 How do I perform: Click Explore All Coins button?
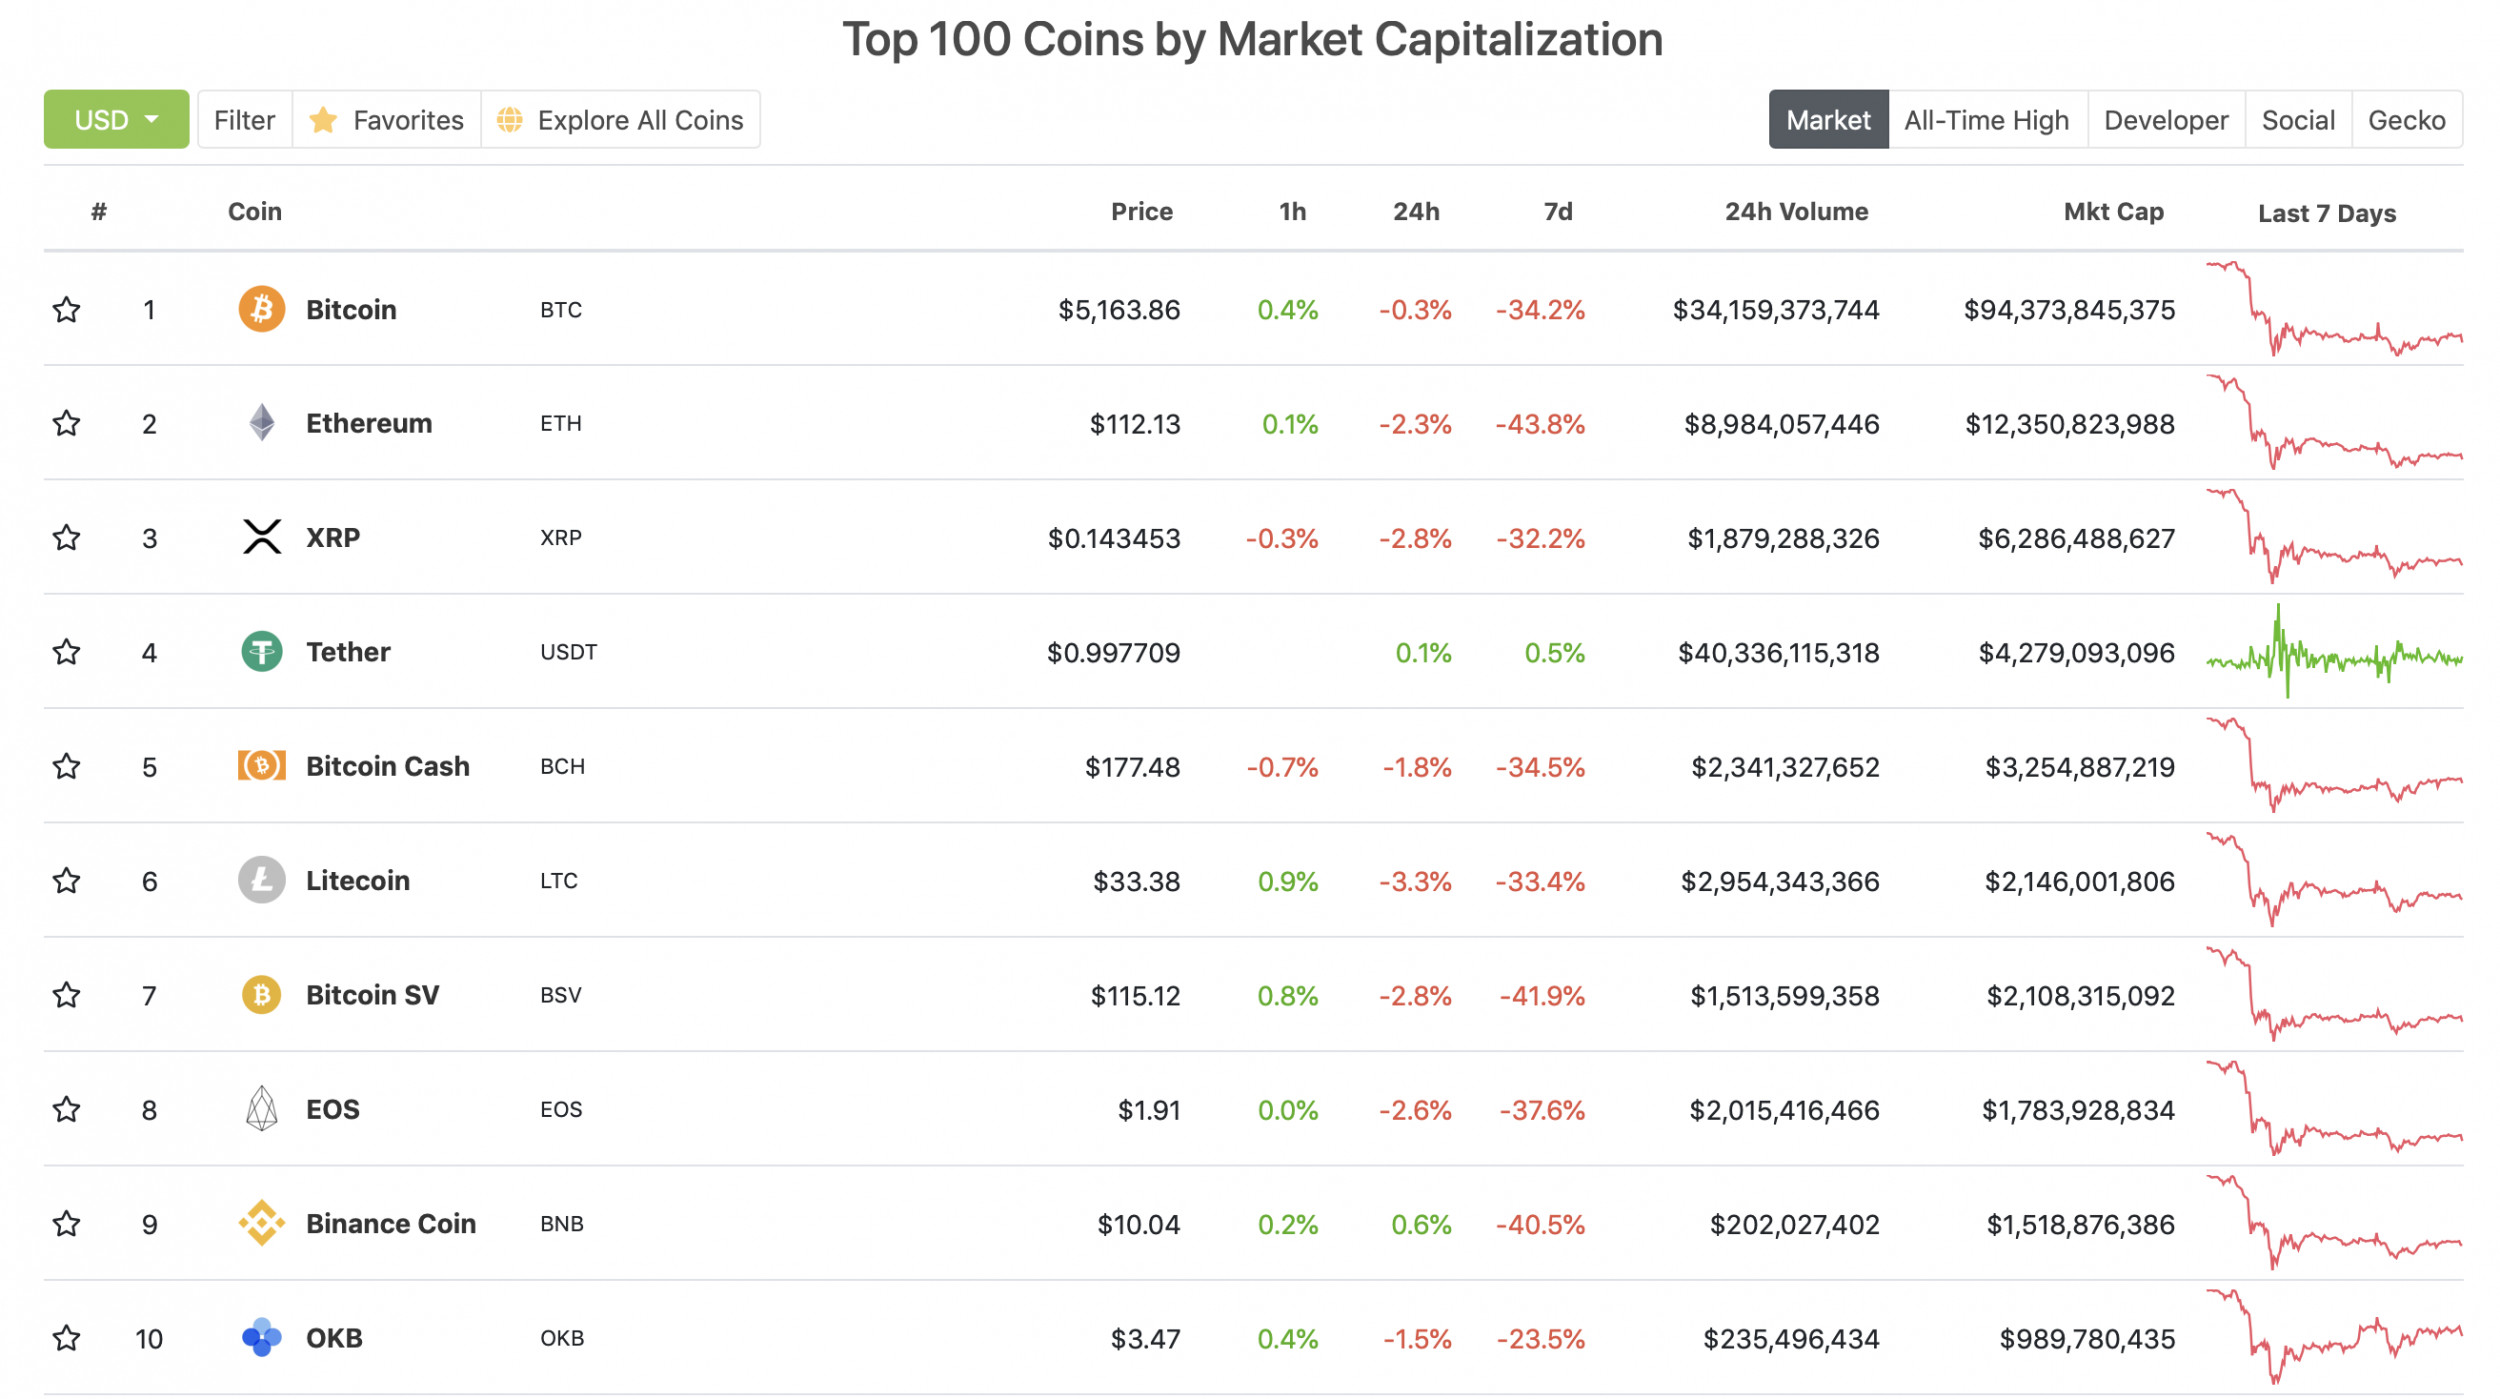pyautogui.click(x=621, y=120)
